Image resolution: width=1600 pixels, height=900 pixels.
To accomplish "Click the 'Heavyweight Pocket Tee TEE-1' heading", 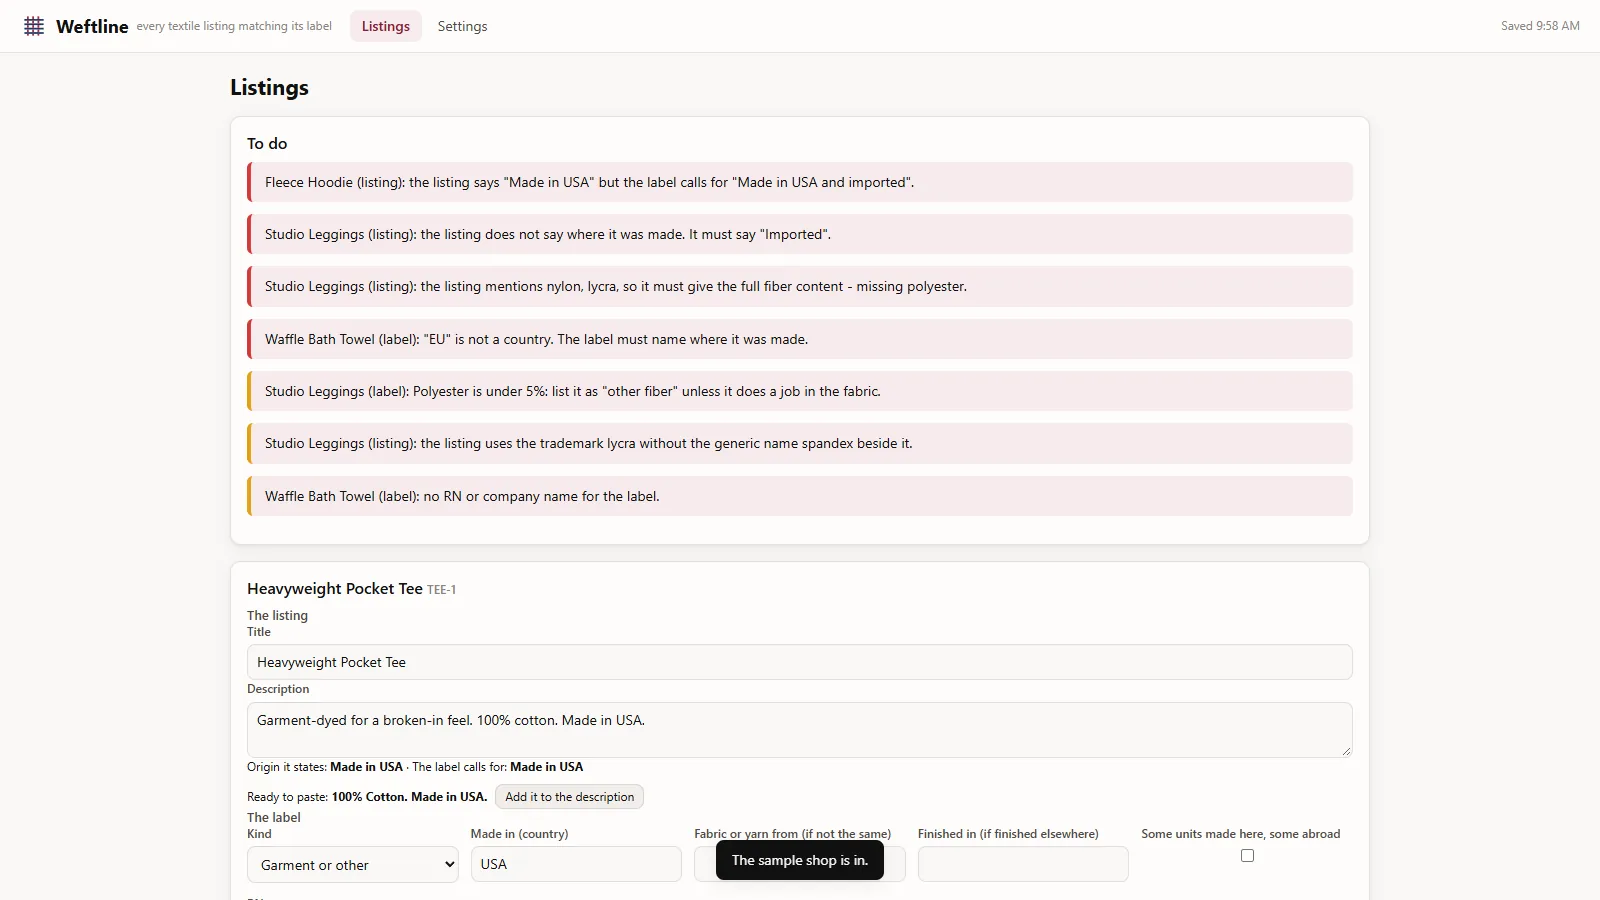I will click(351, 589).
